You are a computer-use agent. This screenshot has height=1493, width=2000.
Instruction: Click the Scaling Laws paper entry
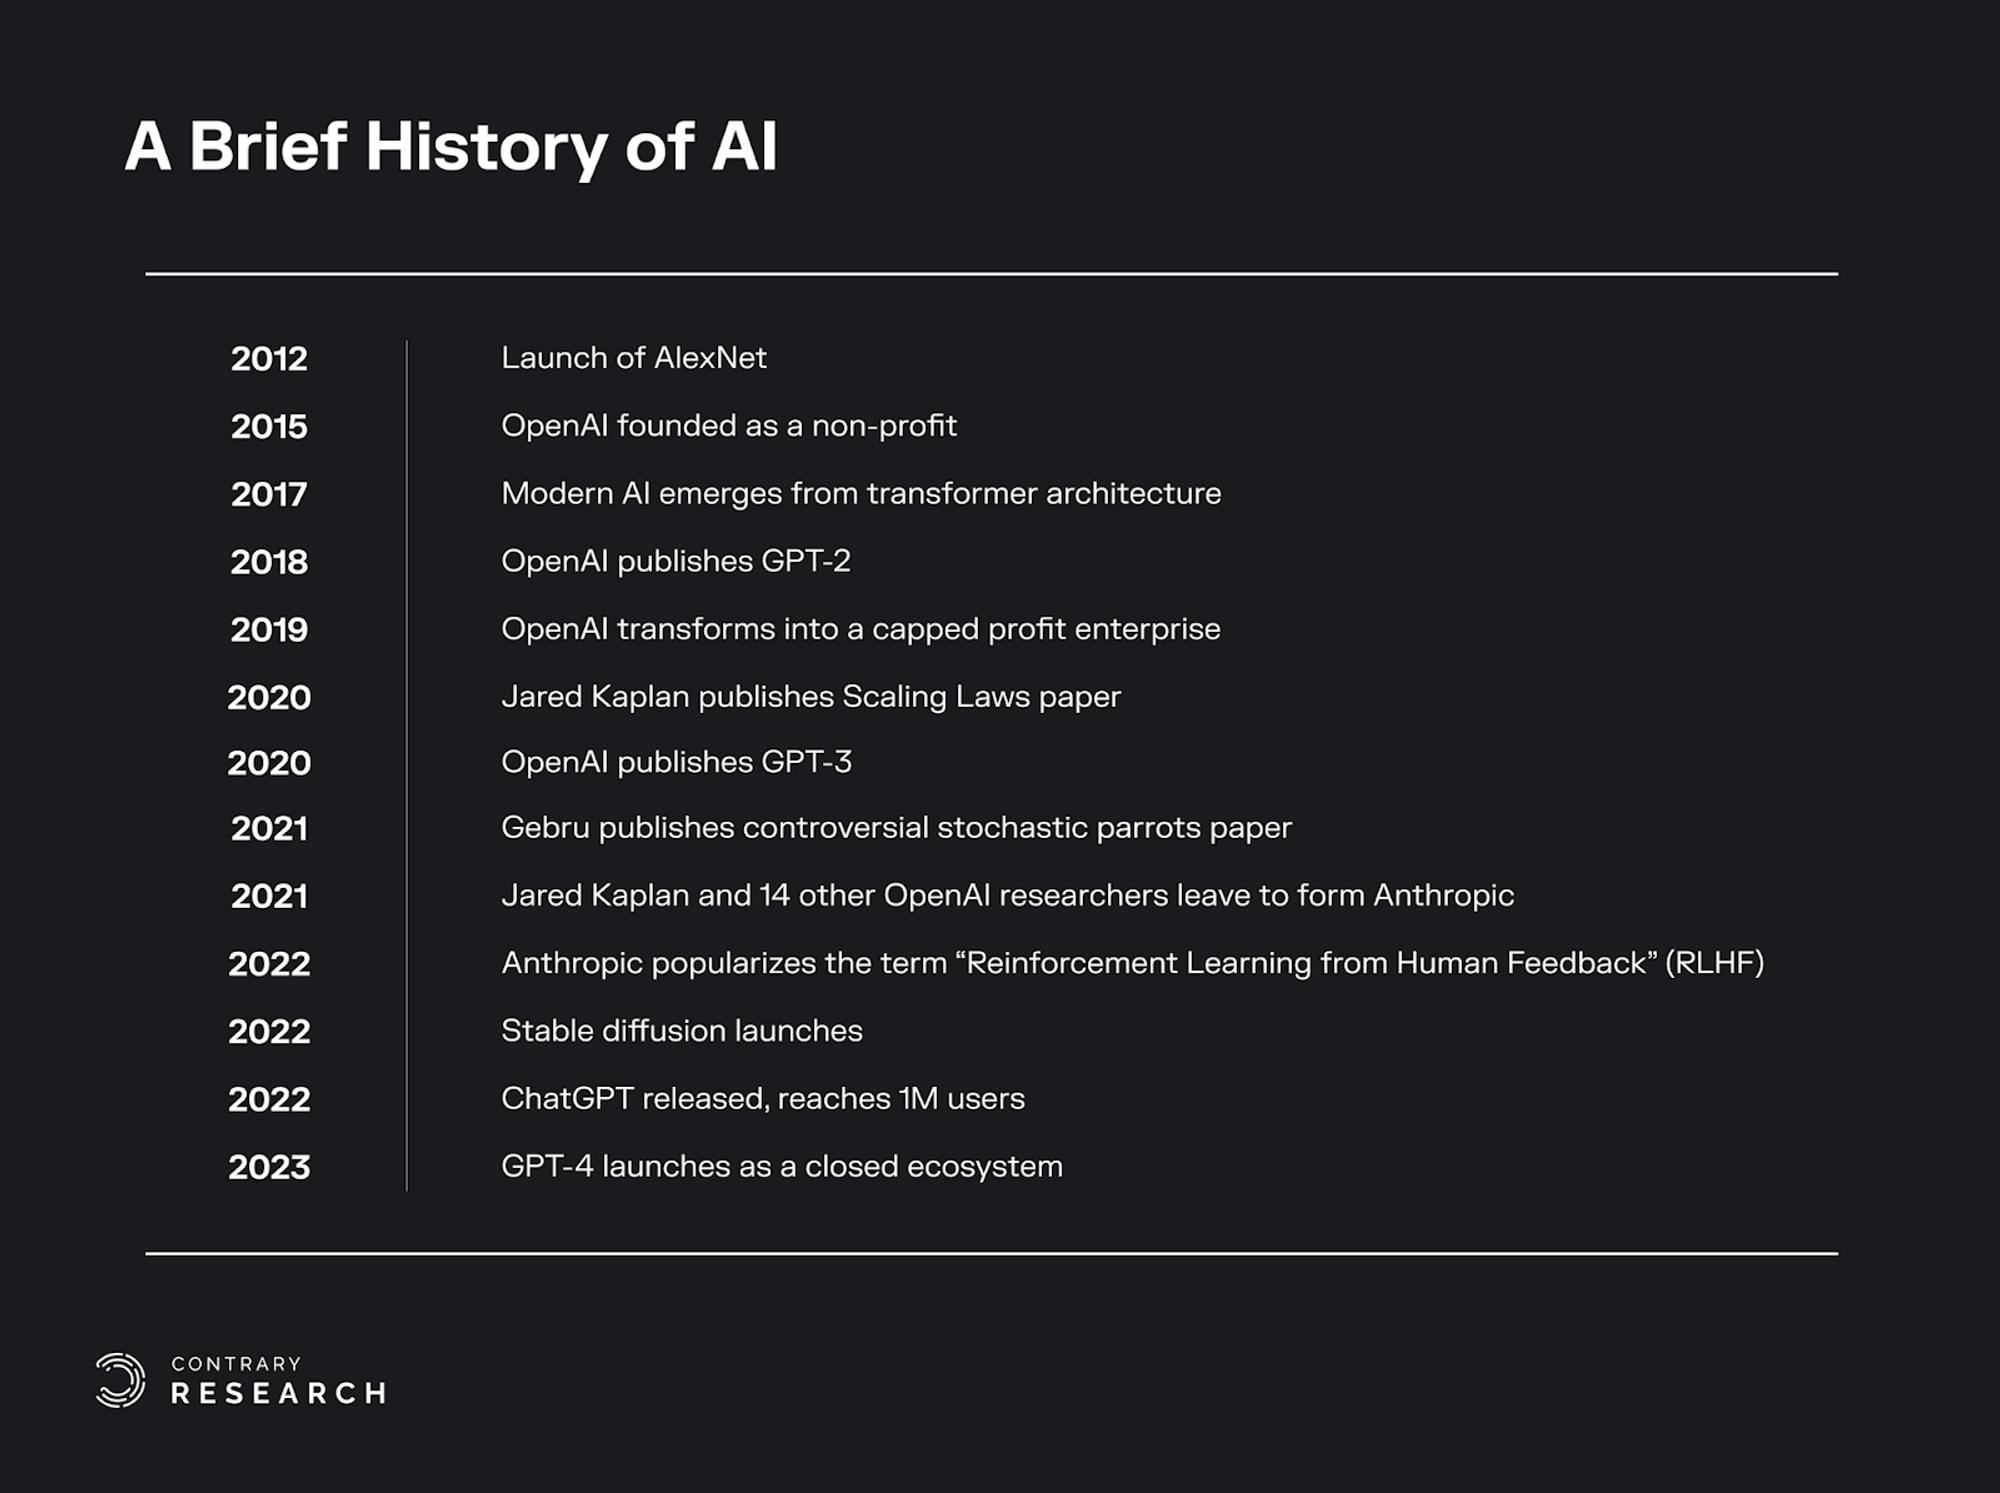tap(810, 696)
